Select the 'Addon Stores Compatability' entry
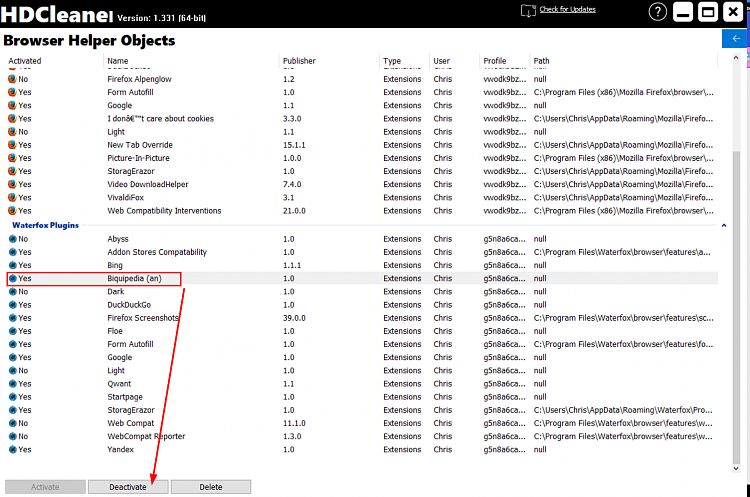 point(157,252)
